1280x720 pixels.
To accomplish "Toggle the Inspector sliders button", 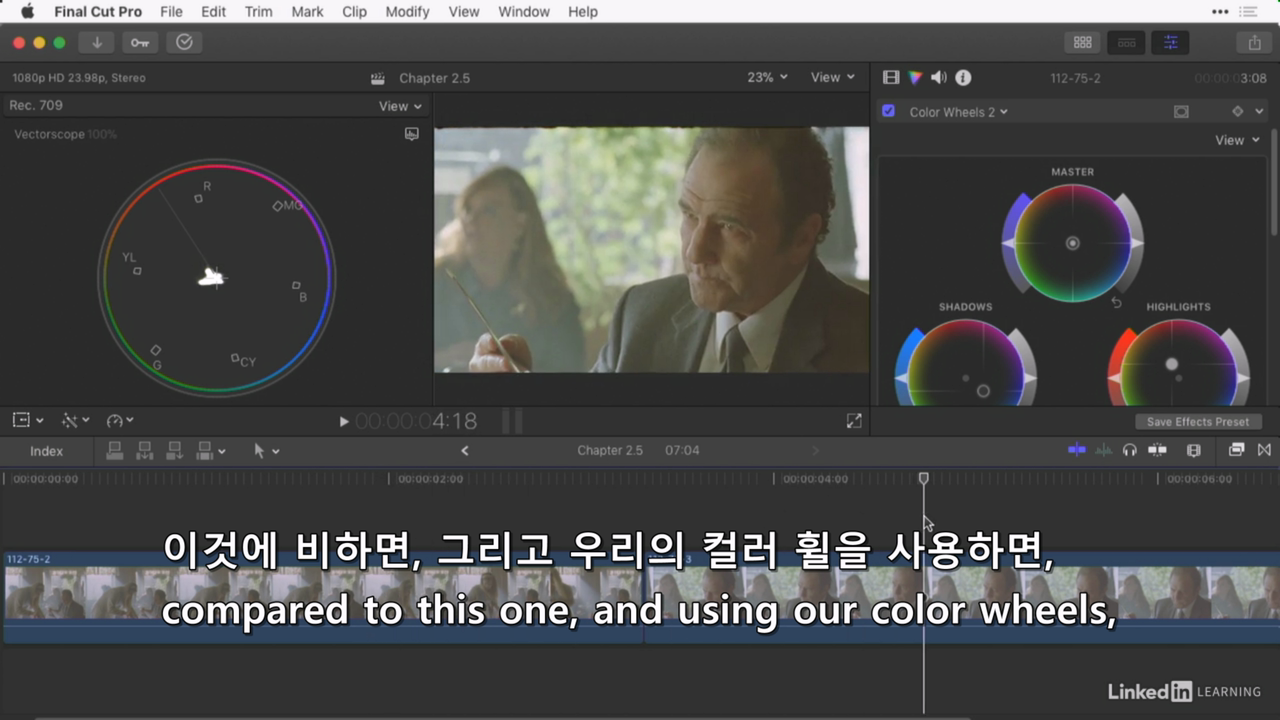I will click(x=1170, y=42).
